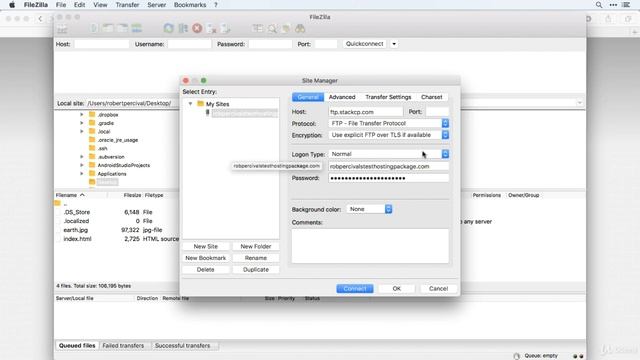The height and width of the screenshot is (360, 640).
Task: Click the queue status icon beside 'Queue: empty'
Action: click(517, 356)
